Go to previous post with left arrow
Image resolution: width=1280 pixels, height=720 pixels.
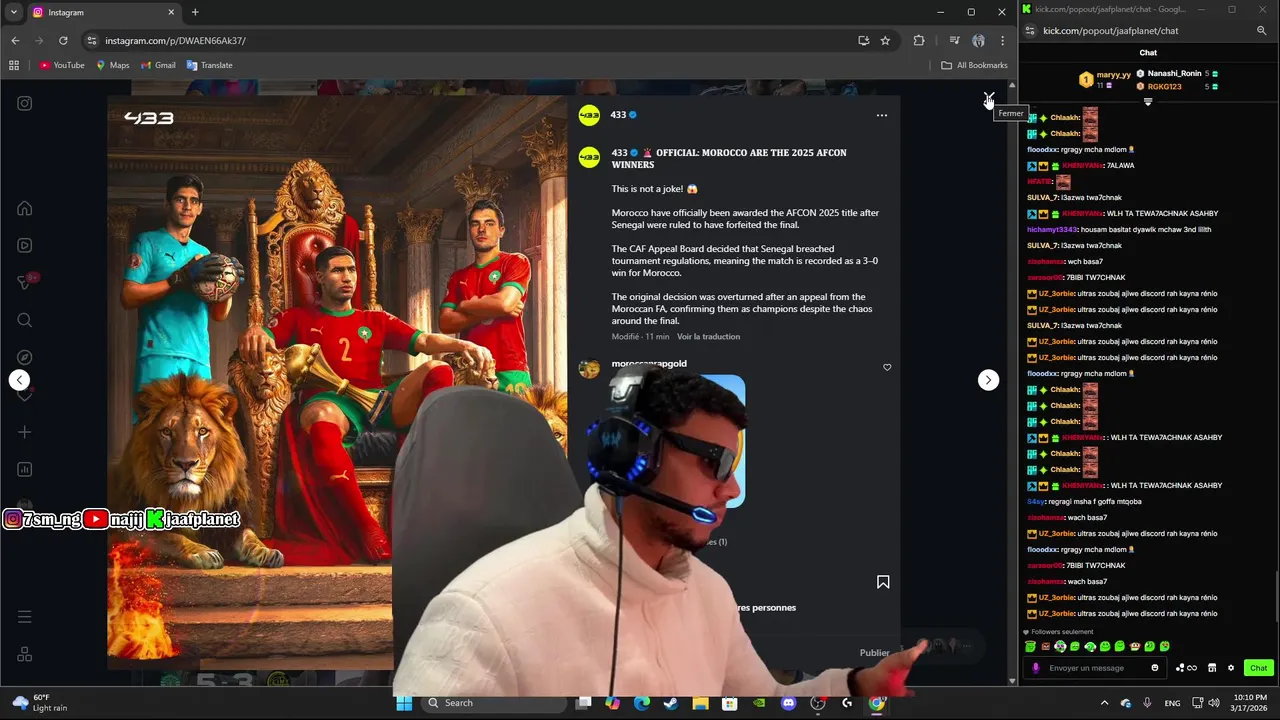coord(19,380)
